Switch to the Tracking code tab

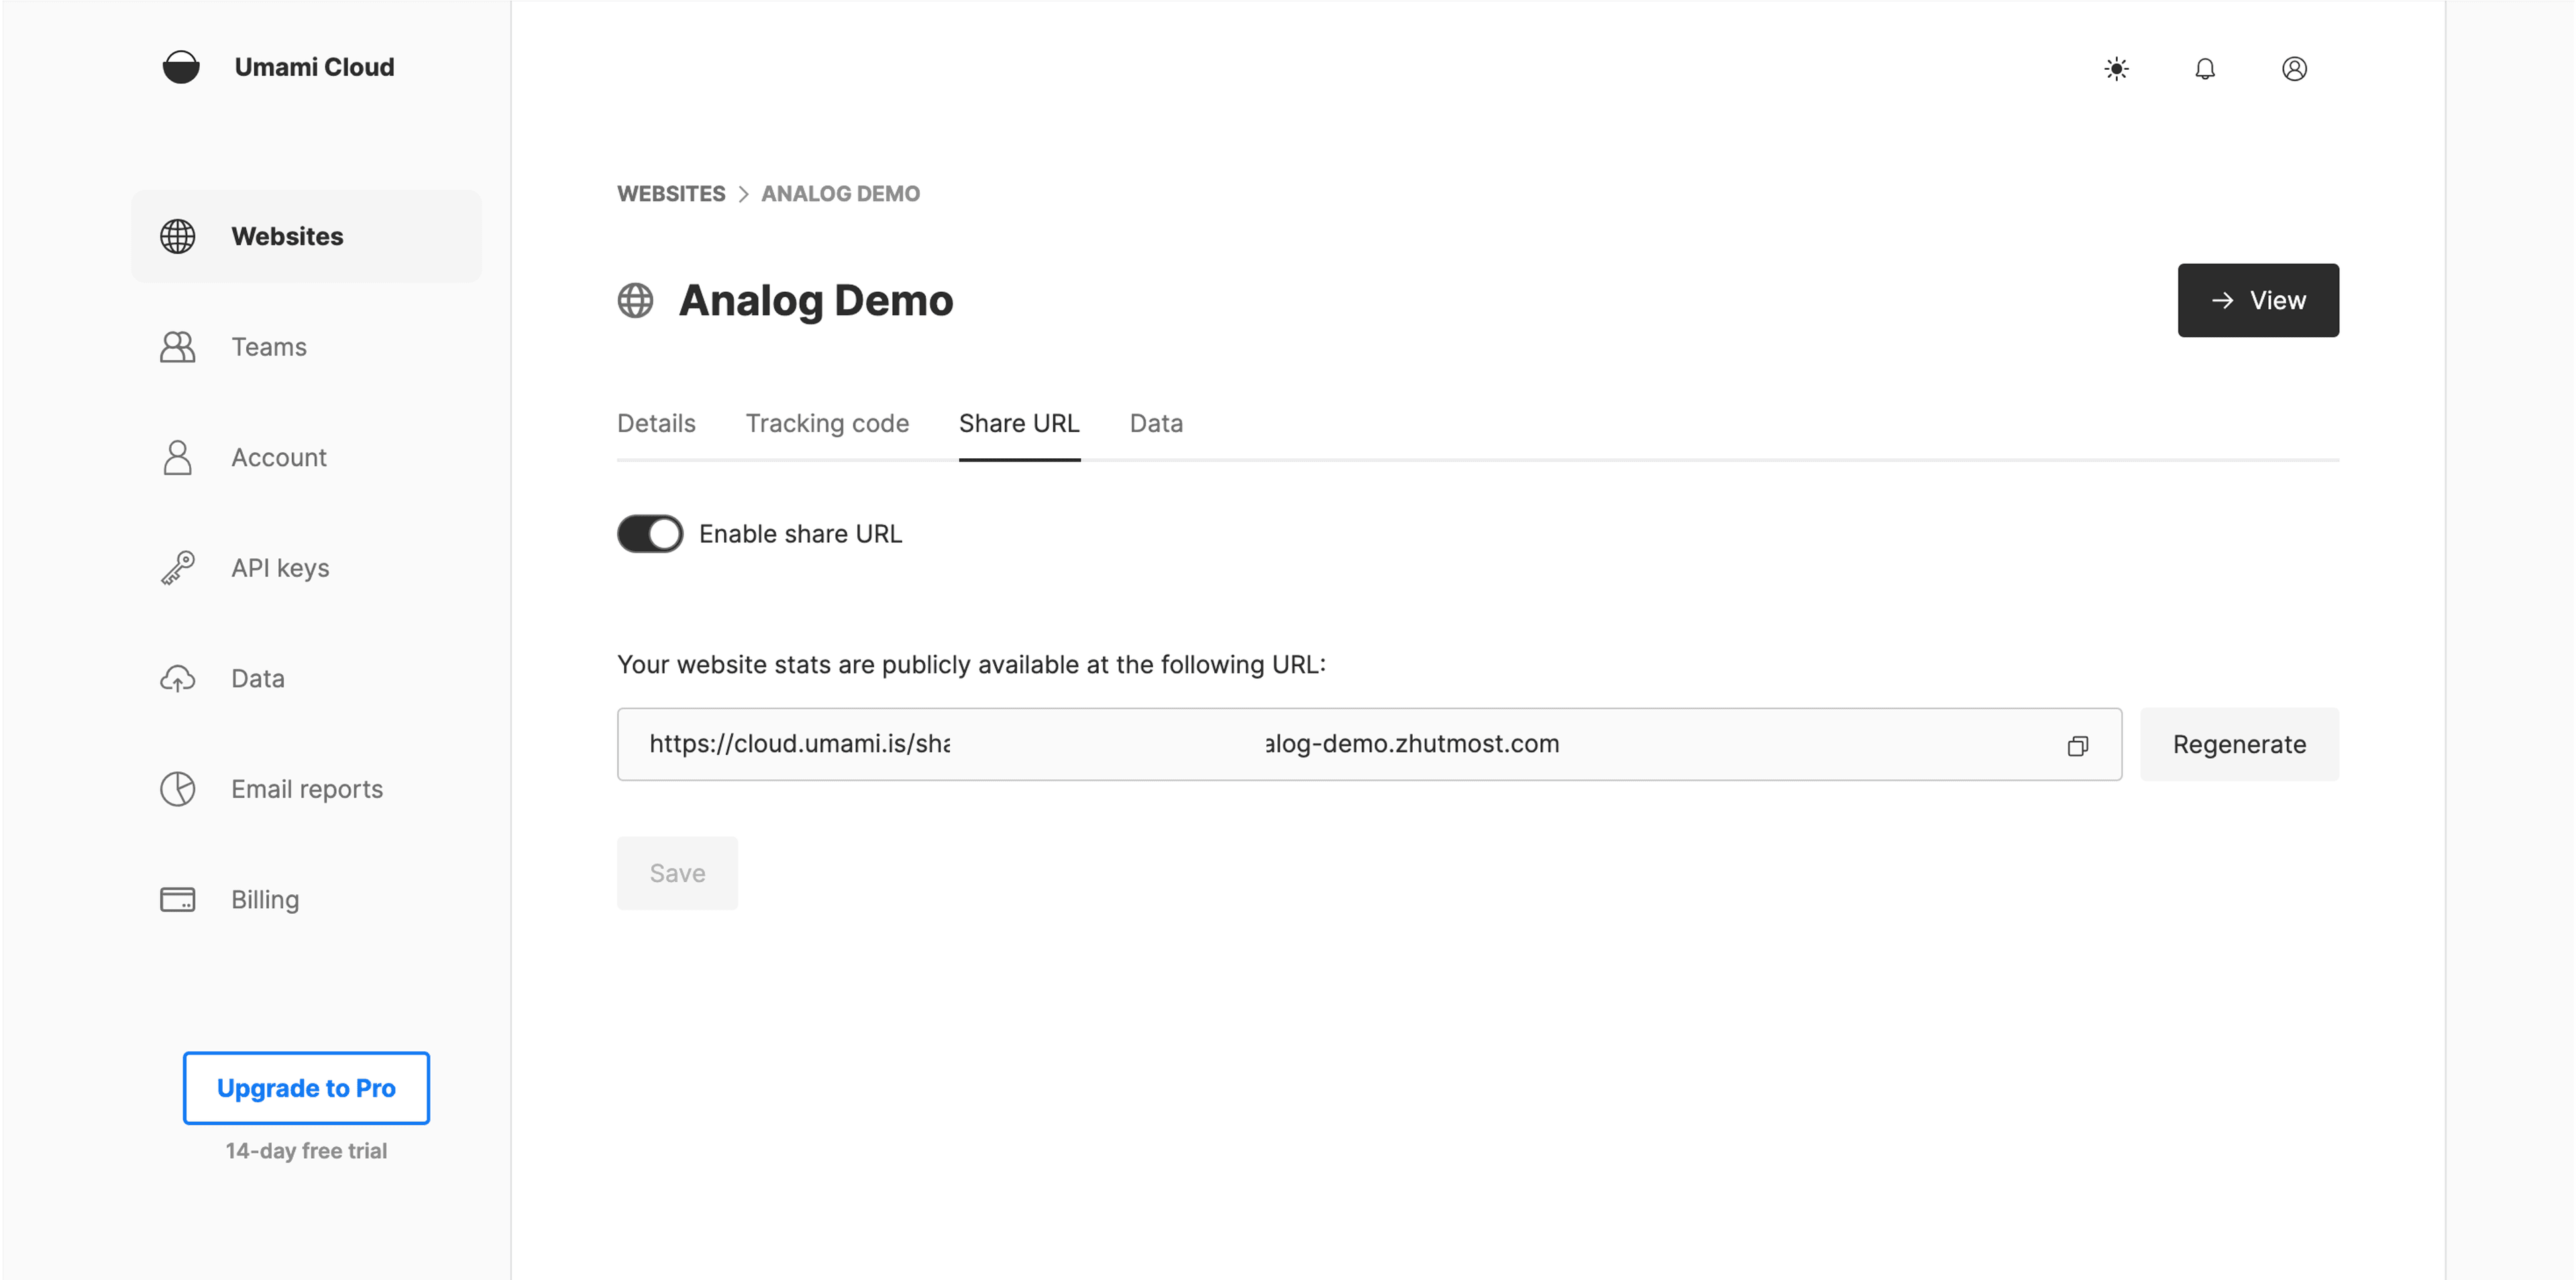827,424
